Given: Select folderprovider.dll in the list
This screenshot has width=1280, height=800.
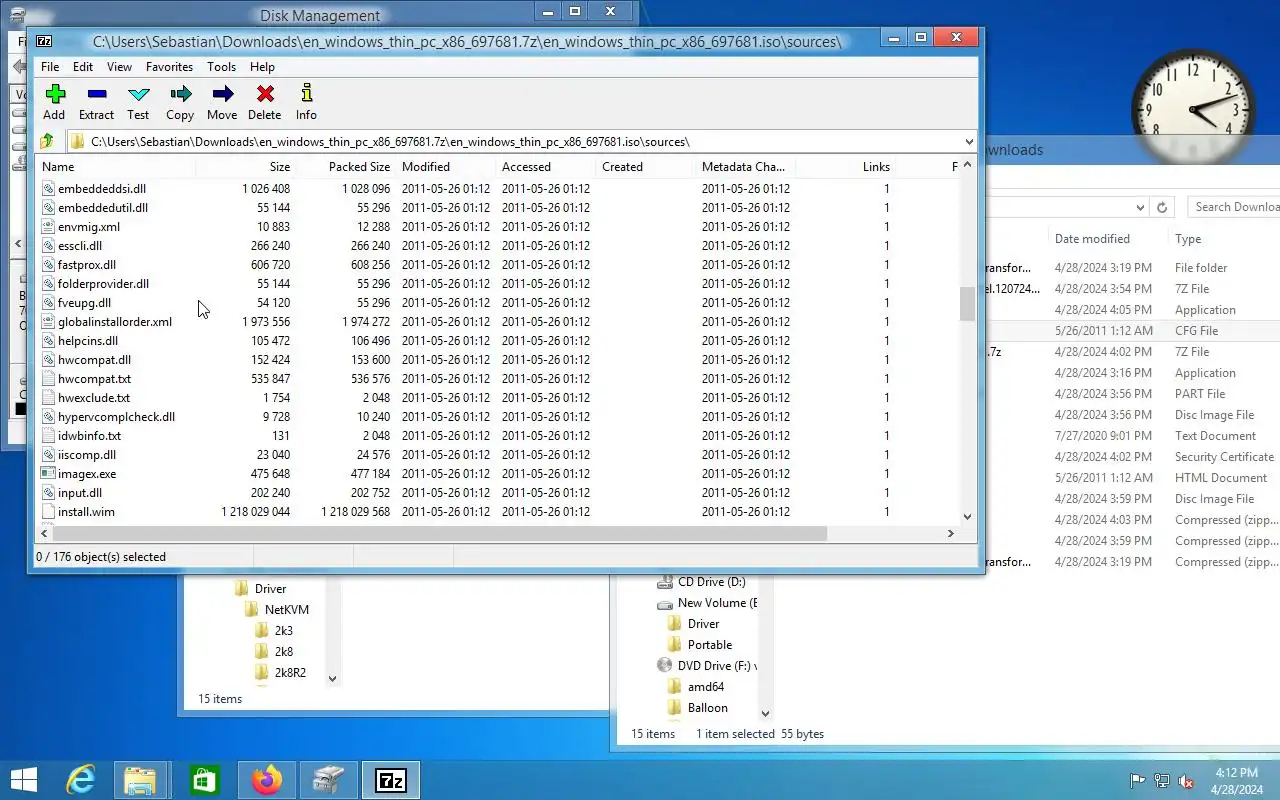Looking at the screenshot, I should (x=103, y=284).
